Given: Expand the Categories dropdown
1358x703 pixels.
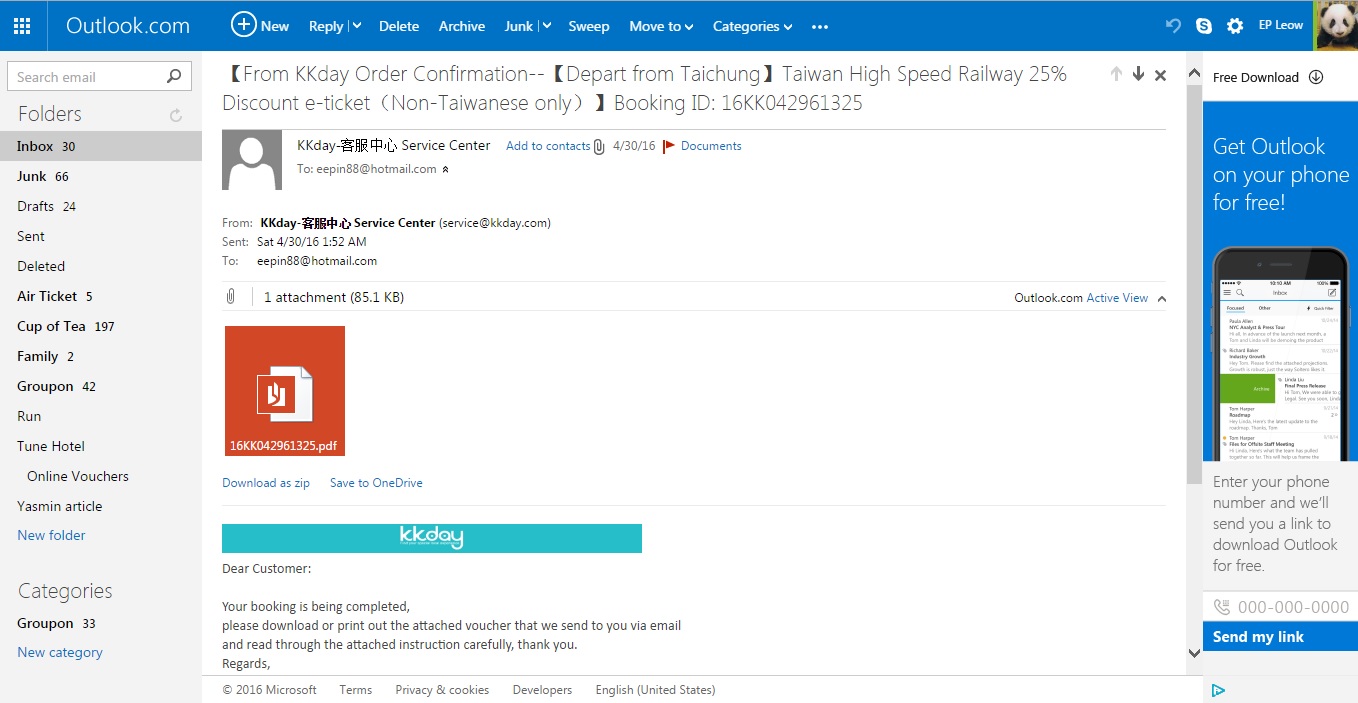Looking at the screenshot, I should (x=788, y=27).
